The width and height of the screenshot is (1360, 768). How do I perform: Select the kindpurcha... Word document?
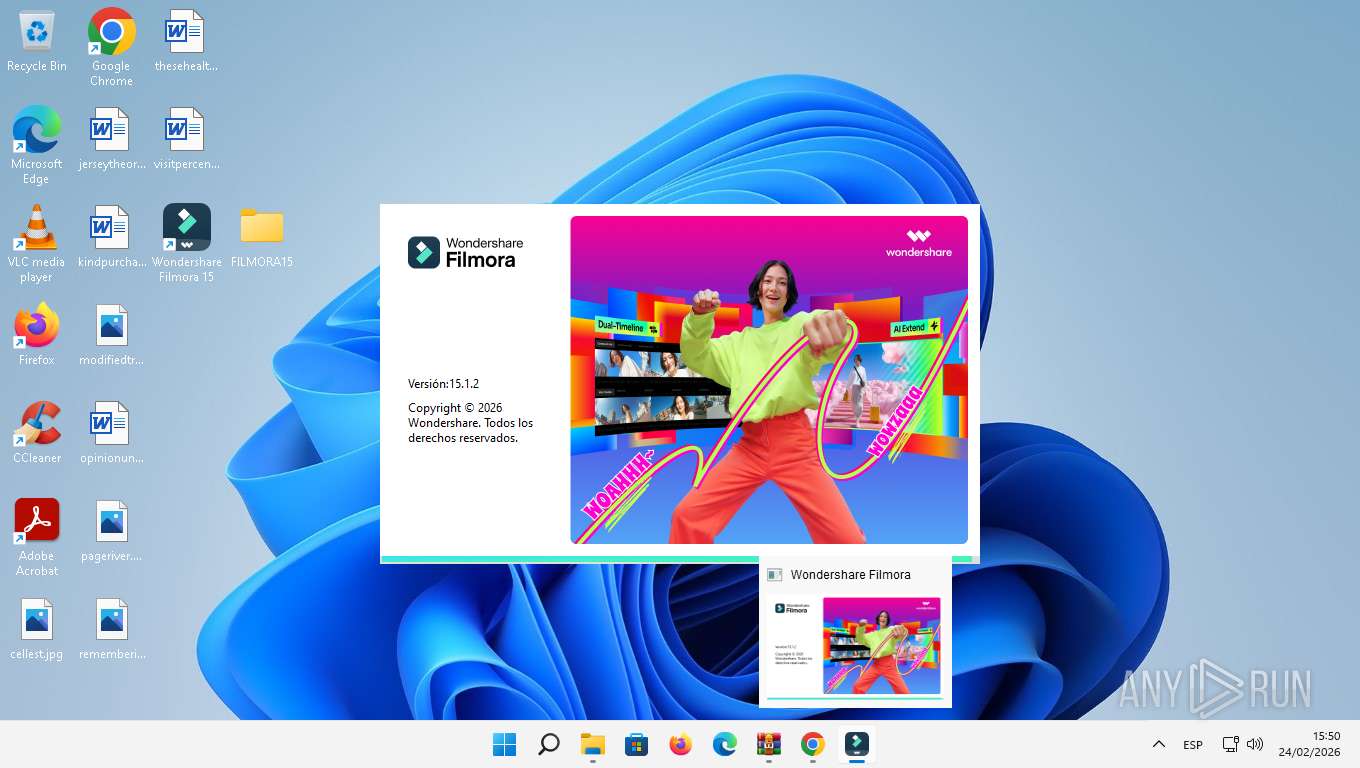tap(111, 238)
